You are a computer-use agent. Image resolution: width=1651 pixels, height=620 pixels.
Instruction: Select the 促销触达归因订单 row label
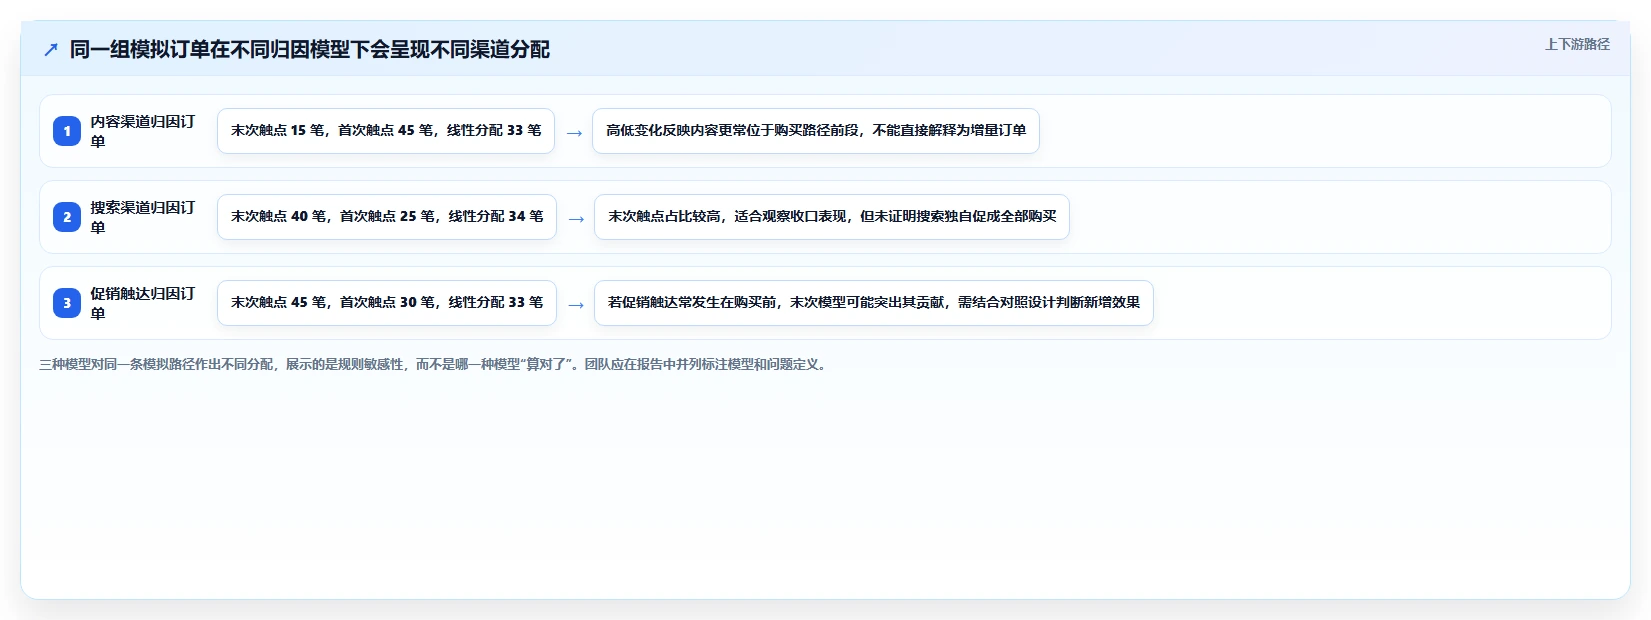(x=143, y=303)
